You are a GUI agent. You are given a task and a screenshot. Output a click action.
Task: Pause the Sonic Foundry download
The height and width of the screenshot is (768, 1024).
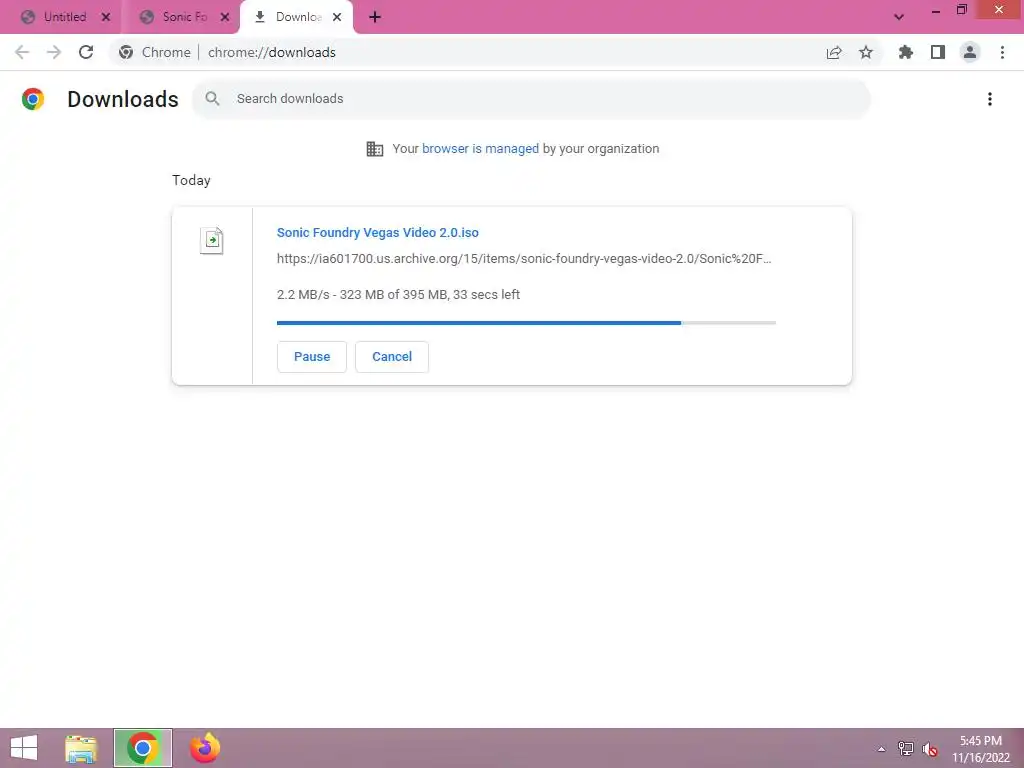point(312,357)
